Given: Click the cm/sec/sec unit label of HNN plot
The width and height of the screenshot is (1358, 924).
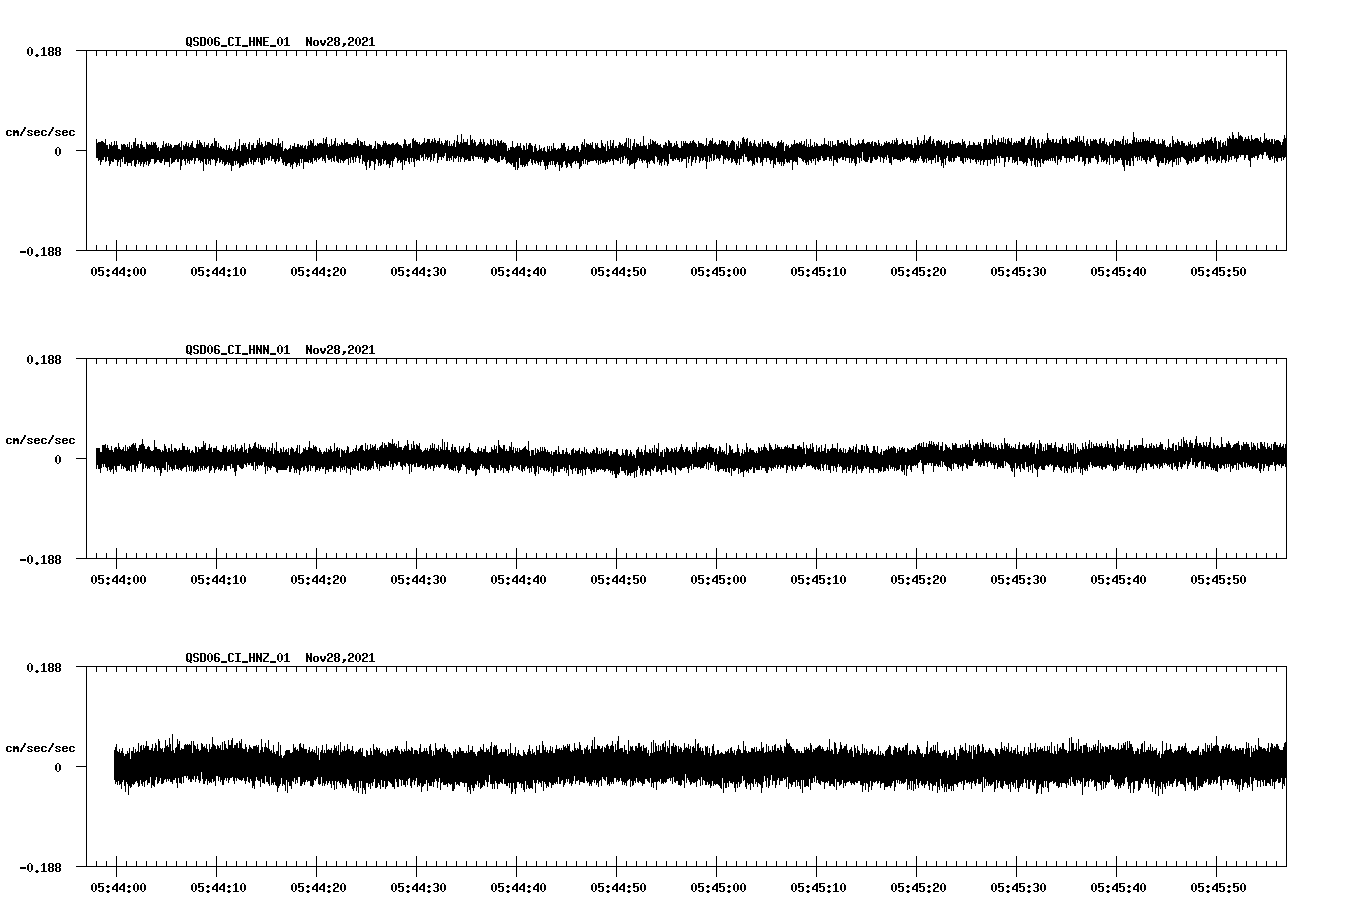Looking at the screenshot, I should coord(40,440).
